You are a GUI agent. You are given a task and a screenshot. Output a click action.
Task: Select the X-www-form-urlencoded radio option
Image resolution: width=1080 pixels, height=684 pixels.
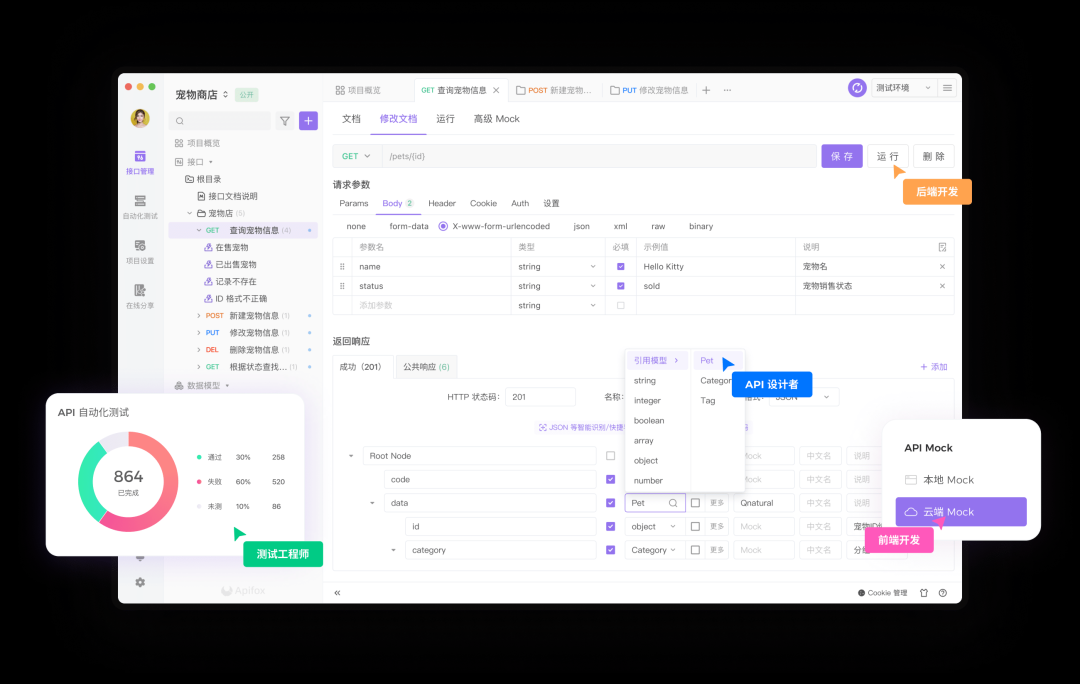pos(444,226)
